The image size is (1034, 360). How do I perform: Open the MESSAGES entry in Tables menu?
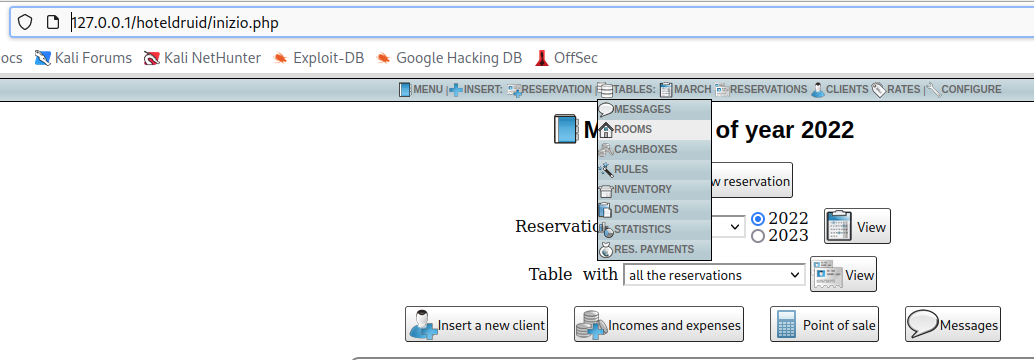[654, 109]
